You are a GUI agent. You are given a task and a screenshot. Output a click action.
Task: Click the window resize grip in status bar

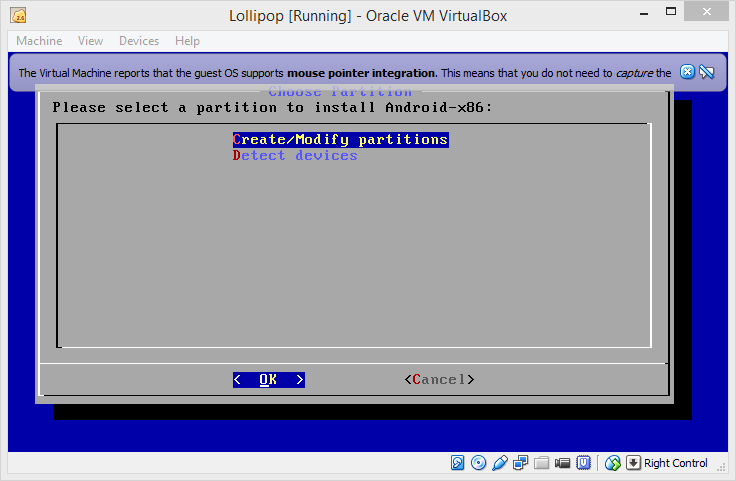(x=722, y=466)
